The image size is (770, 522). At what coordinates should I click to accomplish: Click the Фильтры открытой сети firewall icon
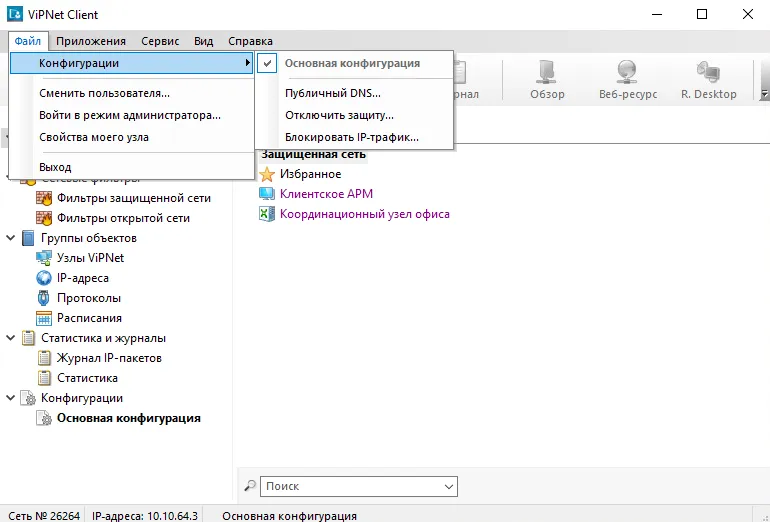tap(44, 218)
